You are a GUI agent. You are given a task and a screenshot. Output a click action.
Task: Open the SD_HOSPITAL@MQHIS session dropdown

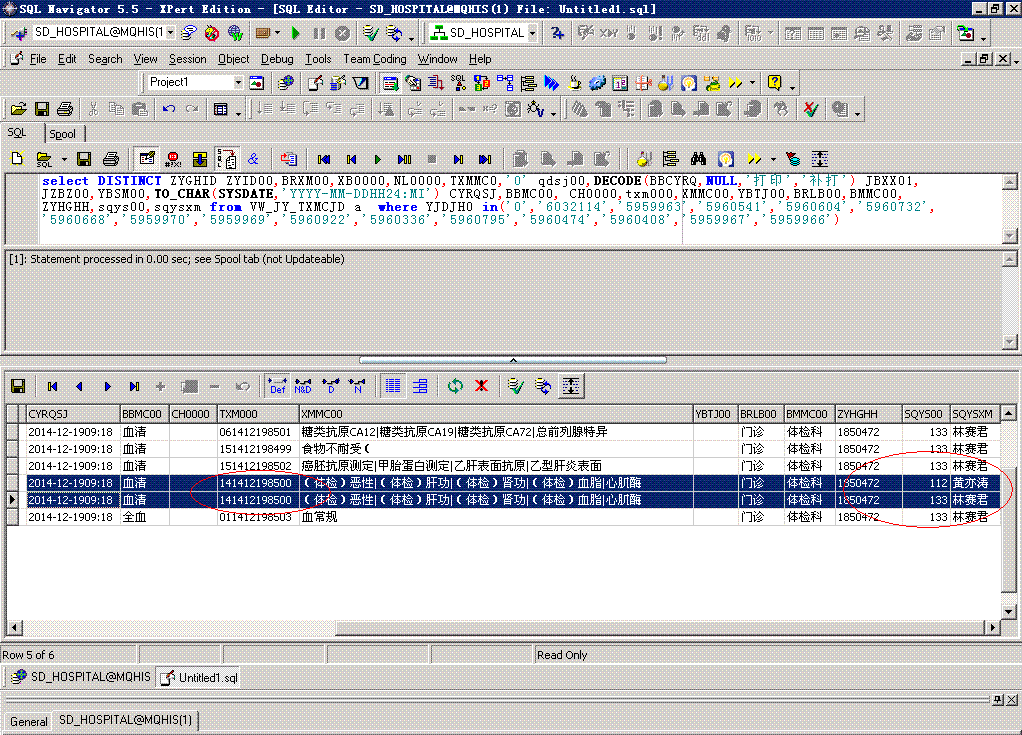tap(170, 33)
